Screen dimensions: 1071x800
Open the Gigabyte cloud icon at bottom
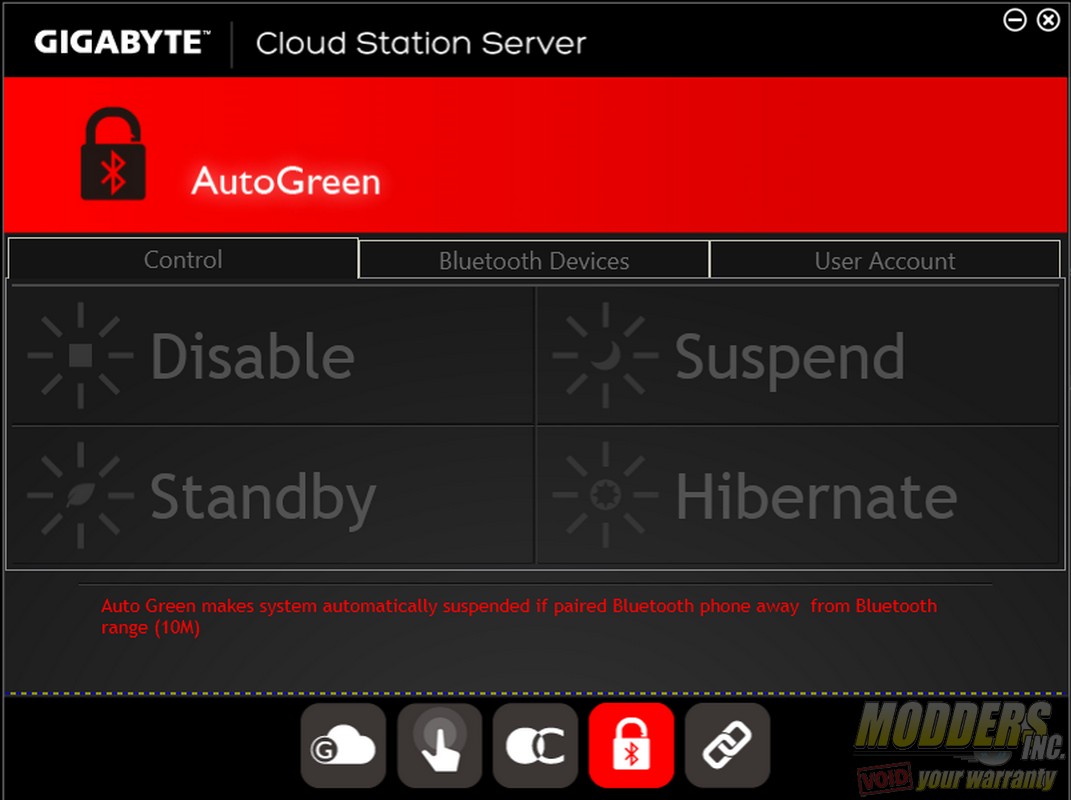tap(343, 745)
